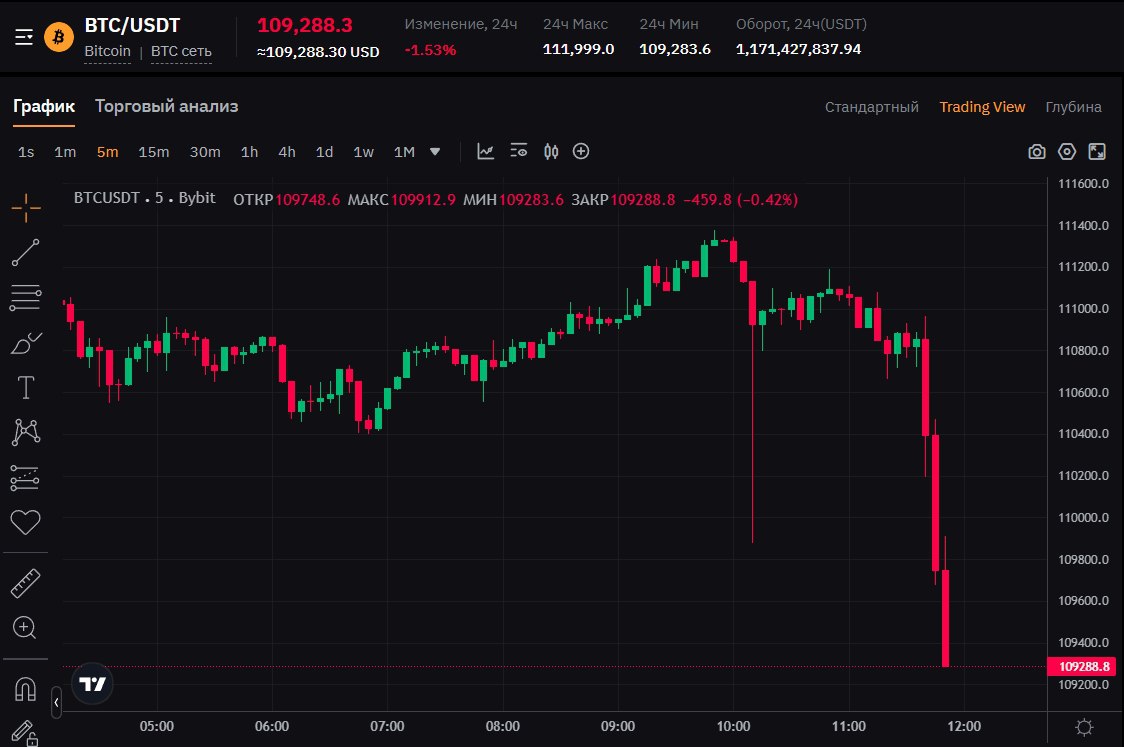
Task: Click the zoom in magnifier tool
Action: (x=26, y=628)
